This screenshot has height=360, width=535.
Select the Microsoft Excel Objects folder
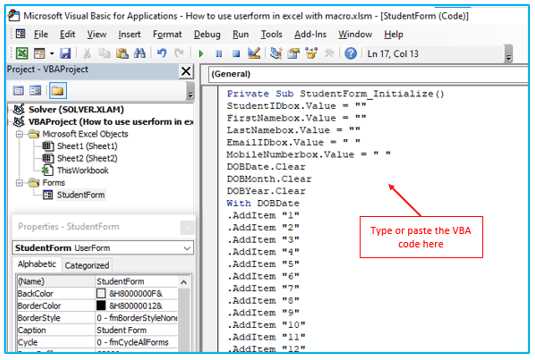point(85,134)
